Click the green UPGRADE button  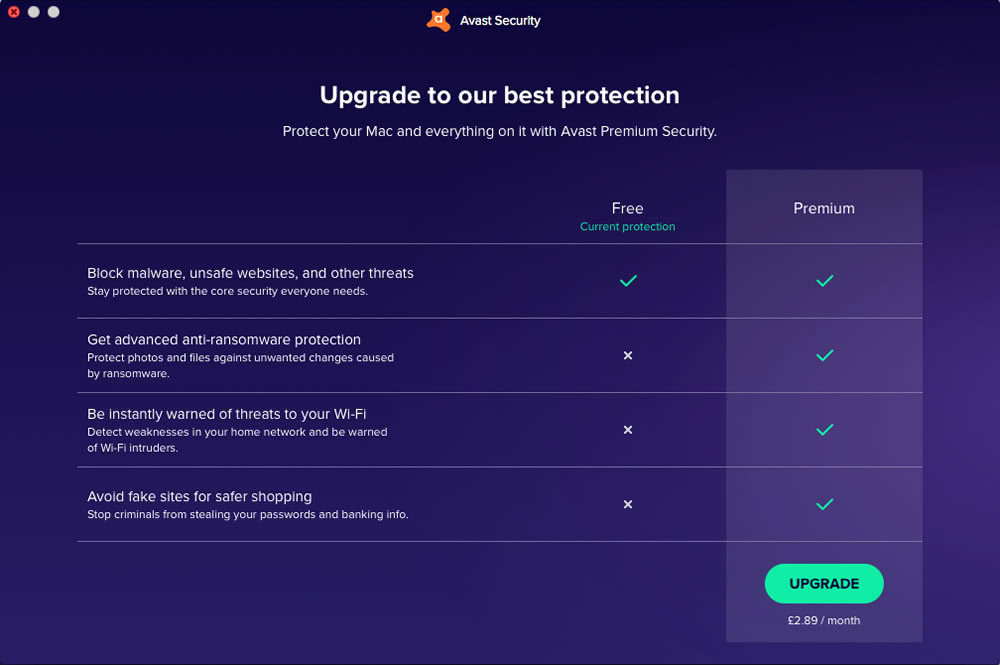[824, 583]
